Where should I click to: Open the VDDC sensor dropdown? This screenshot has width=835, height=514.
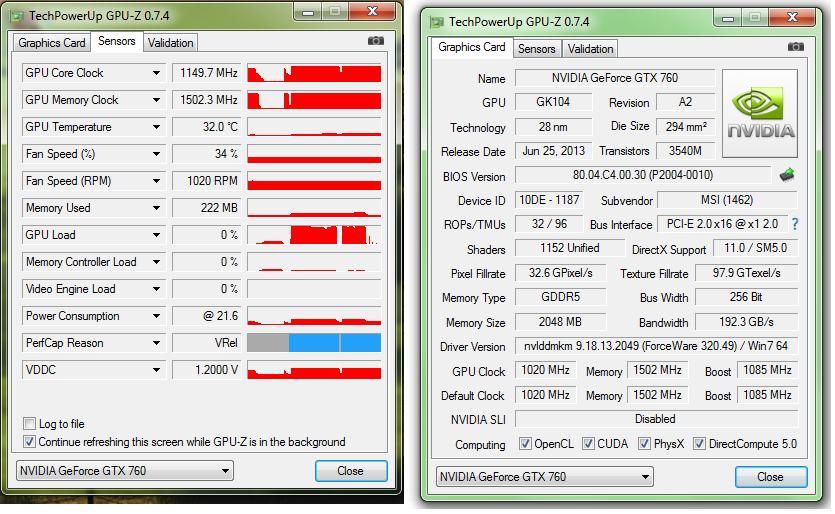click(157, 370)
